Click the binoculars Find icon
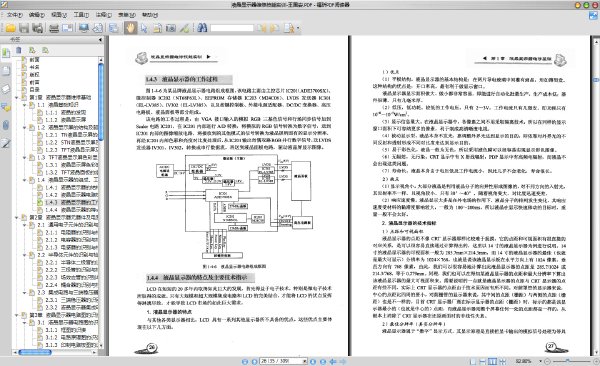The image size is (600, 366). tap(202, 28)
